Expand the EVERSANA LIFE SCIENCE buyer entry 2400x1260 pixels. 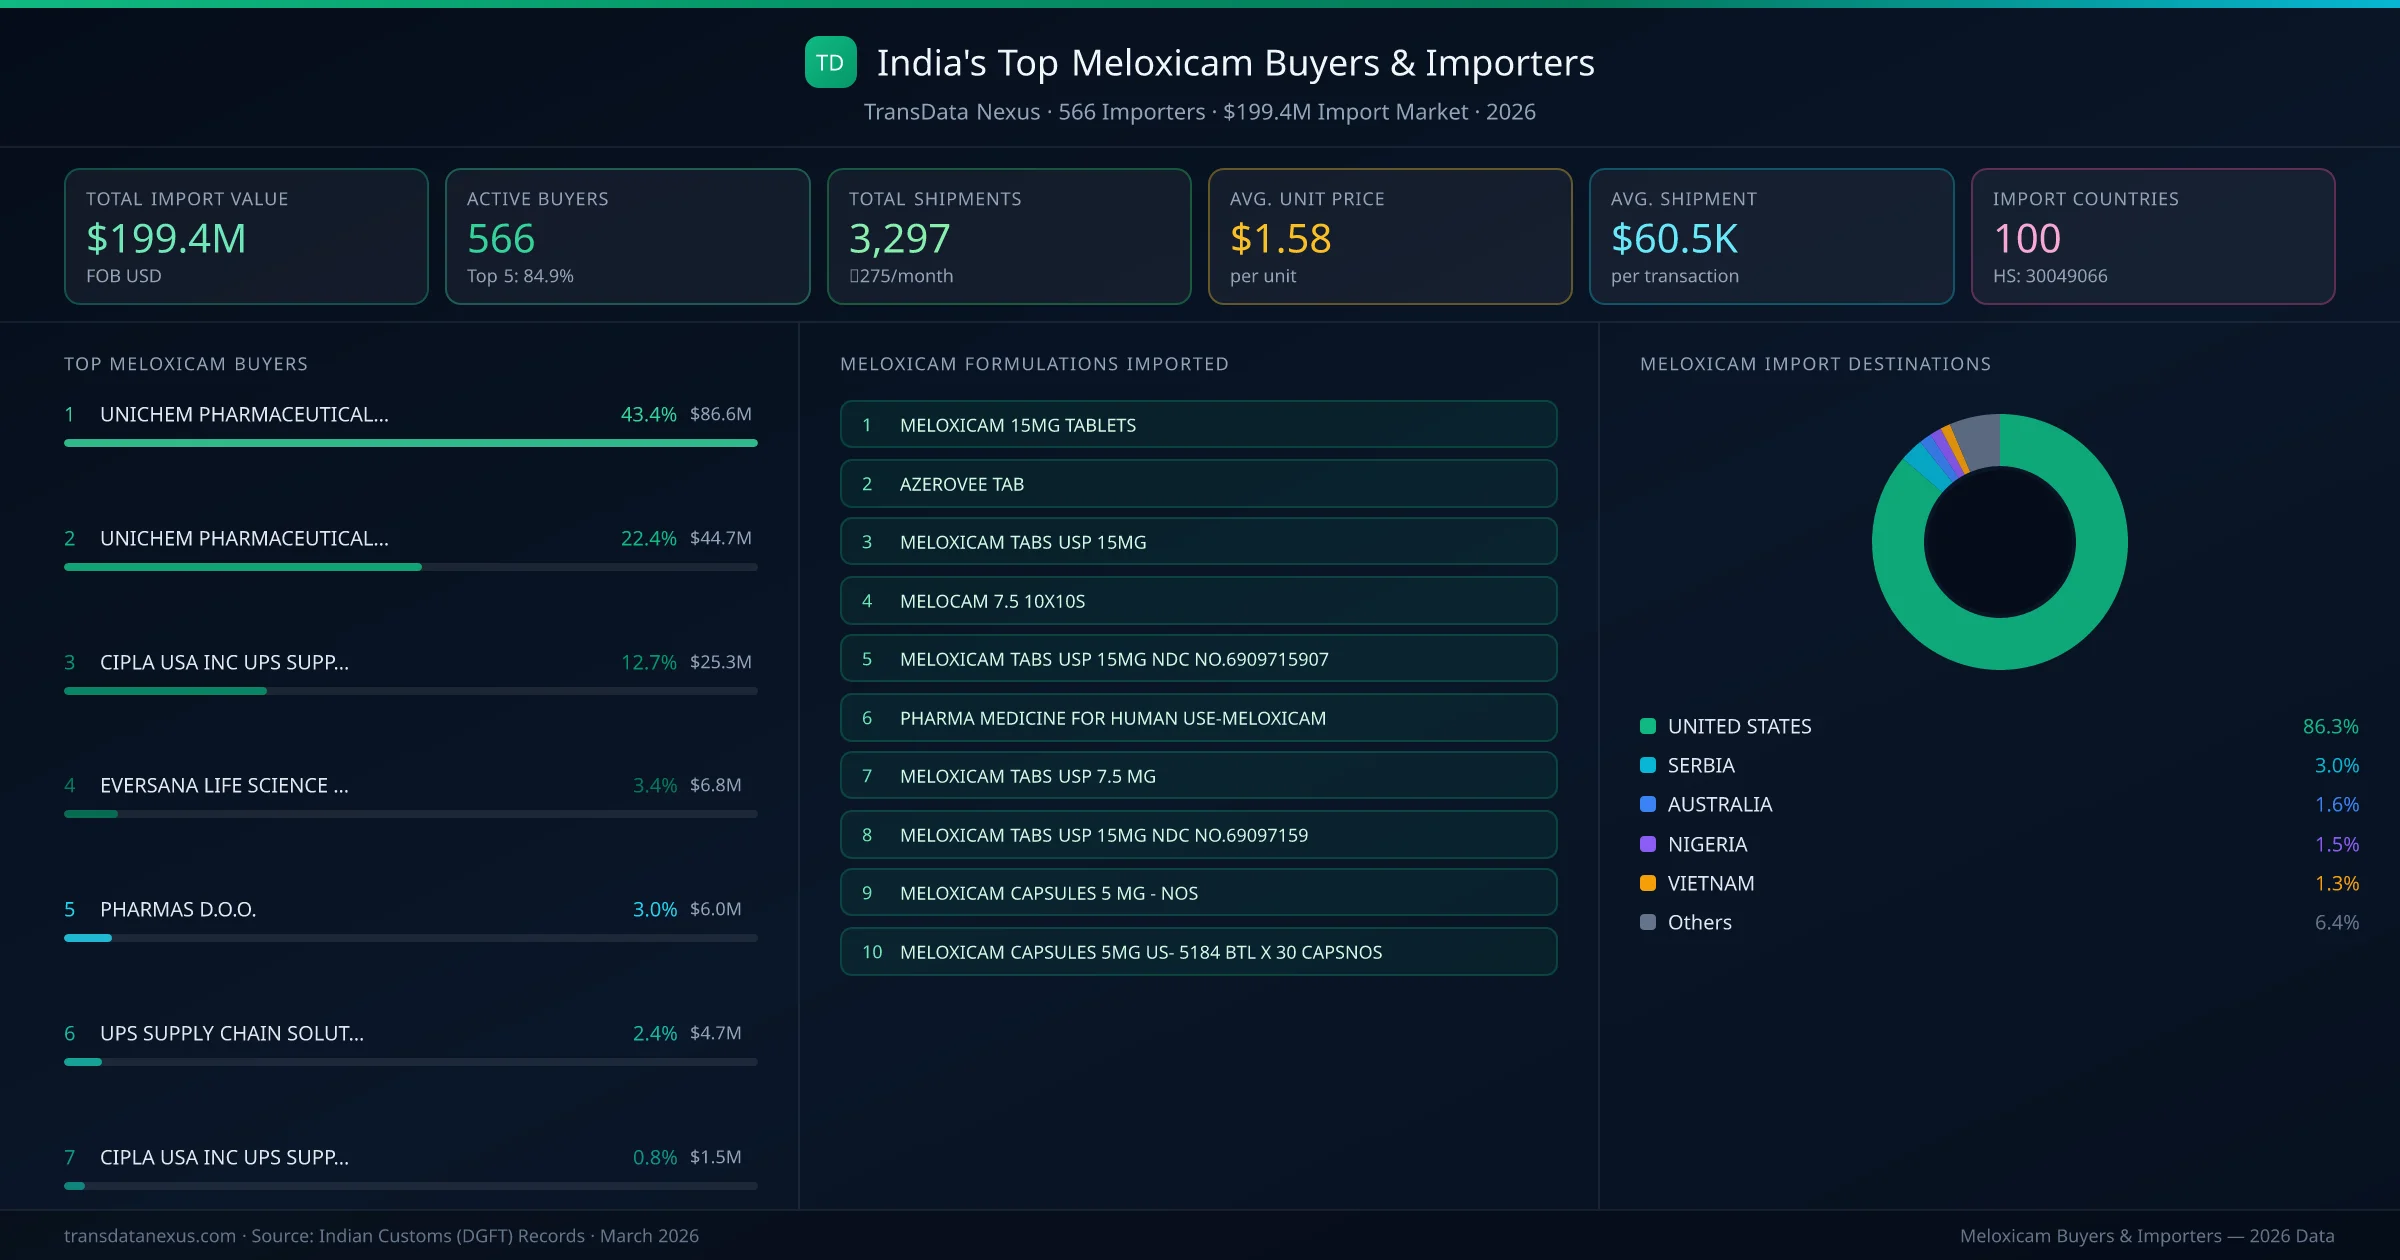[x=223, y=785]
